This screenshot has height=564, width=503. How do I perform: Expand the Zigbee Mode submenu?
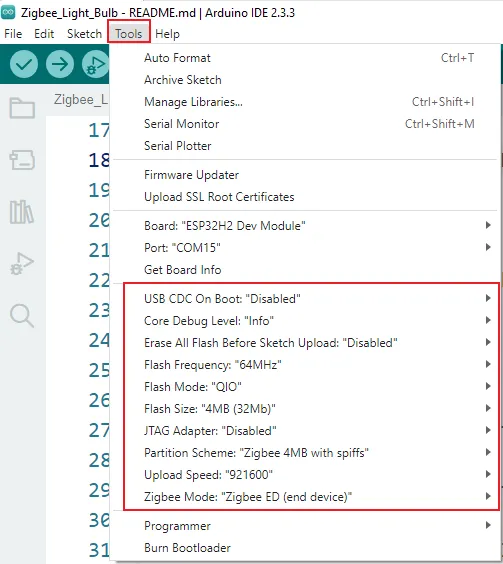[x=311, y=497]
